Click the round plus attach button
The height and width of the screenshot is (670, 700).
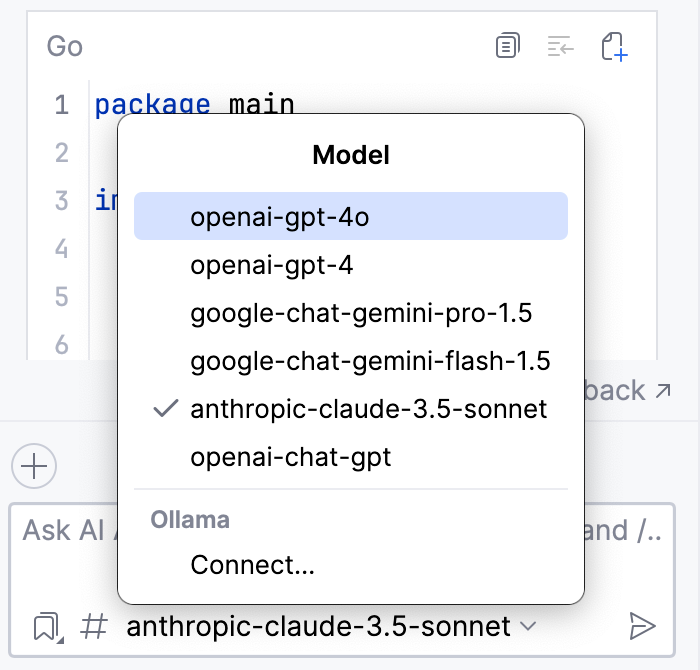[x=34, y=466]
